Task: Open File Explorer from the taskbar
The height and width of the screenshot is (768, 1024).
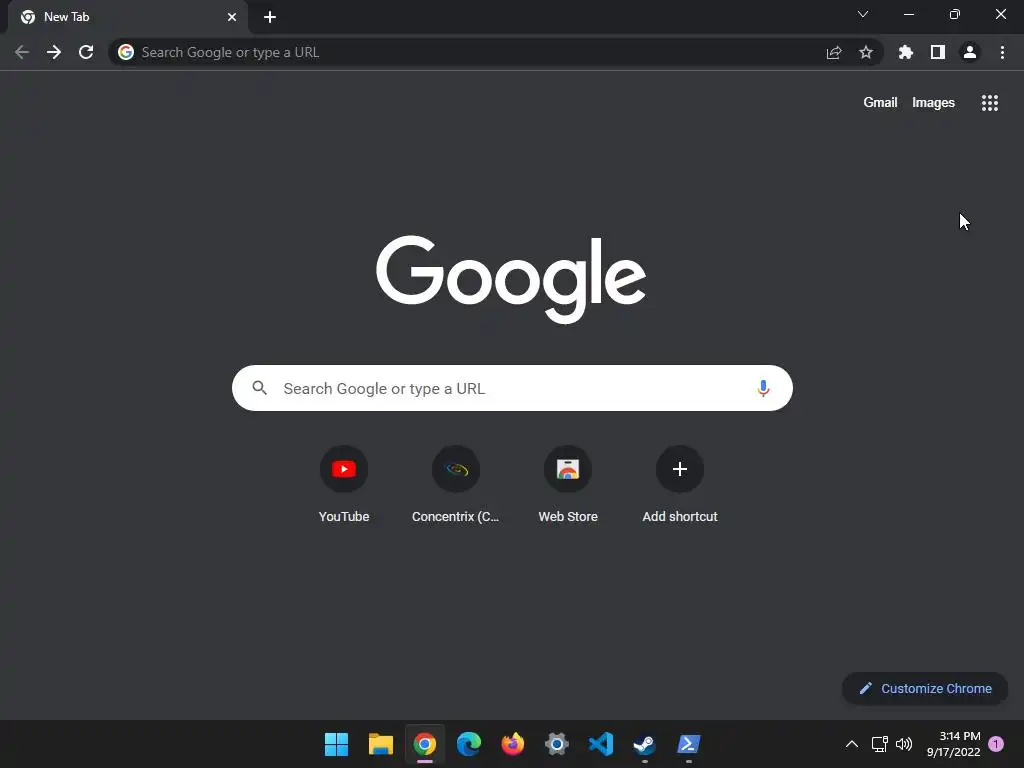Action: coord(381,744)
